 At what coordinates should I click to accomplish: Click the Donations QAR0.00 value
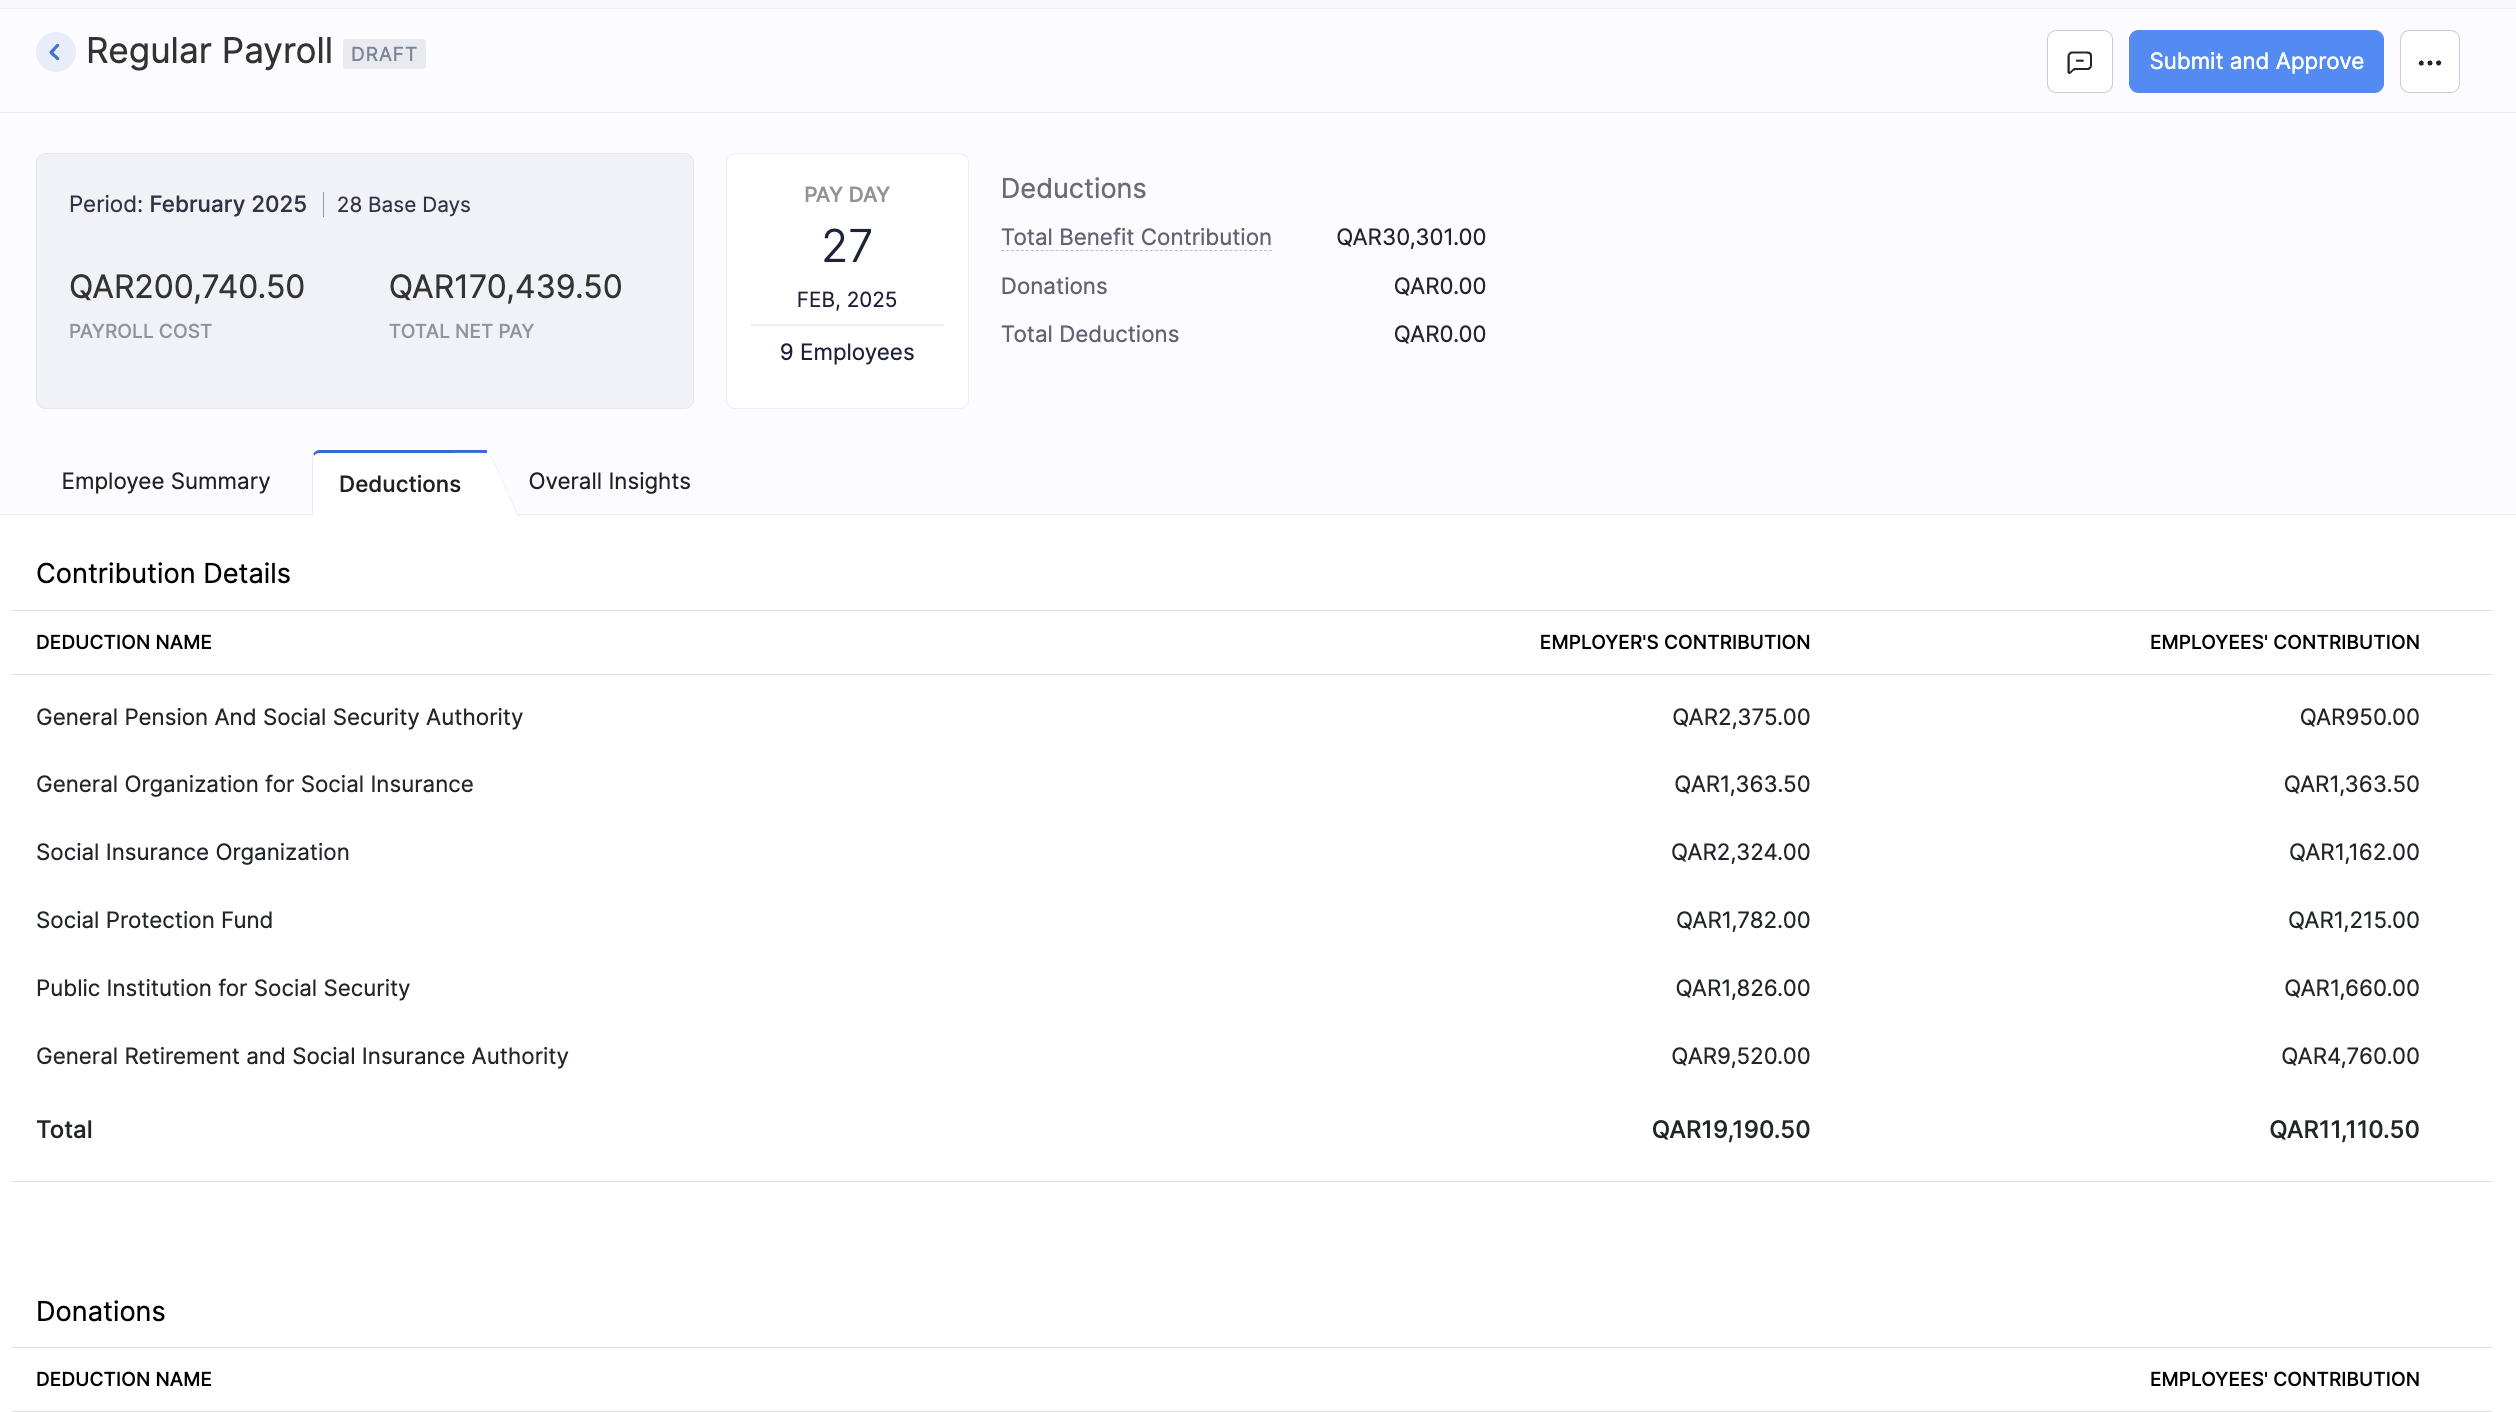[1440, 285]
